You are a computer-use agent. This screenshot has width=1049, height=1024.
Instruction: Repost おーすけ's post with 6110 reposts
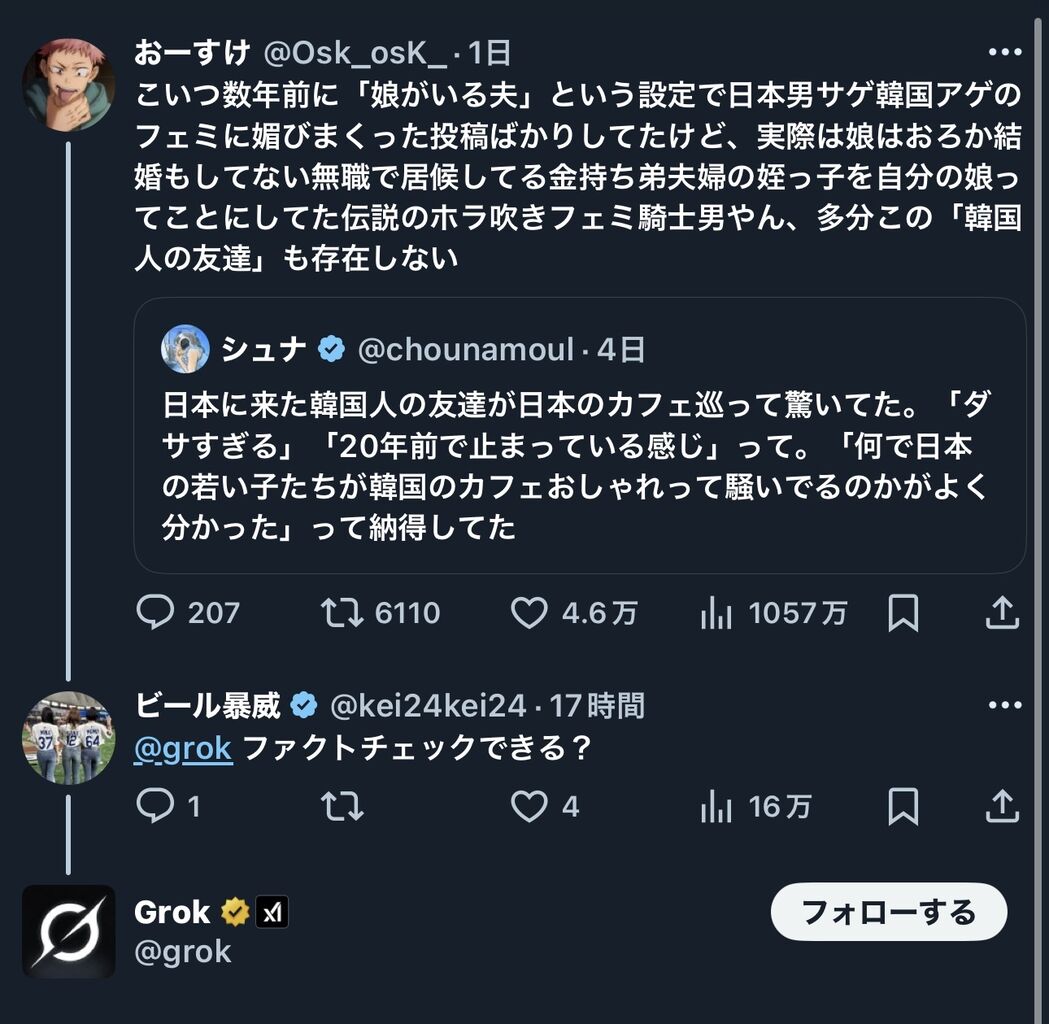click(x=342, y=613)
